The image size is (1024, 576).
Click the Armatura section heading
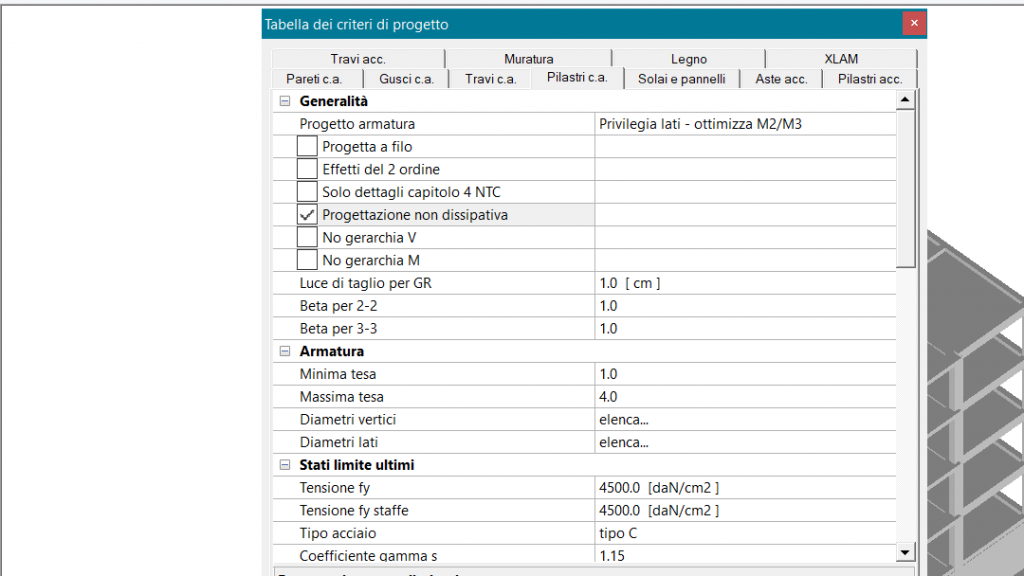(x=332, y=351)
